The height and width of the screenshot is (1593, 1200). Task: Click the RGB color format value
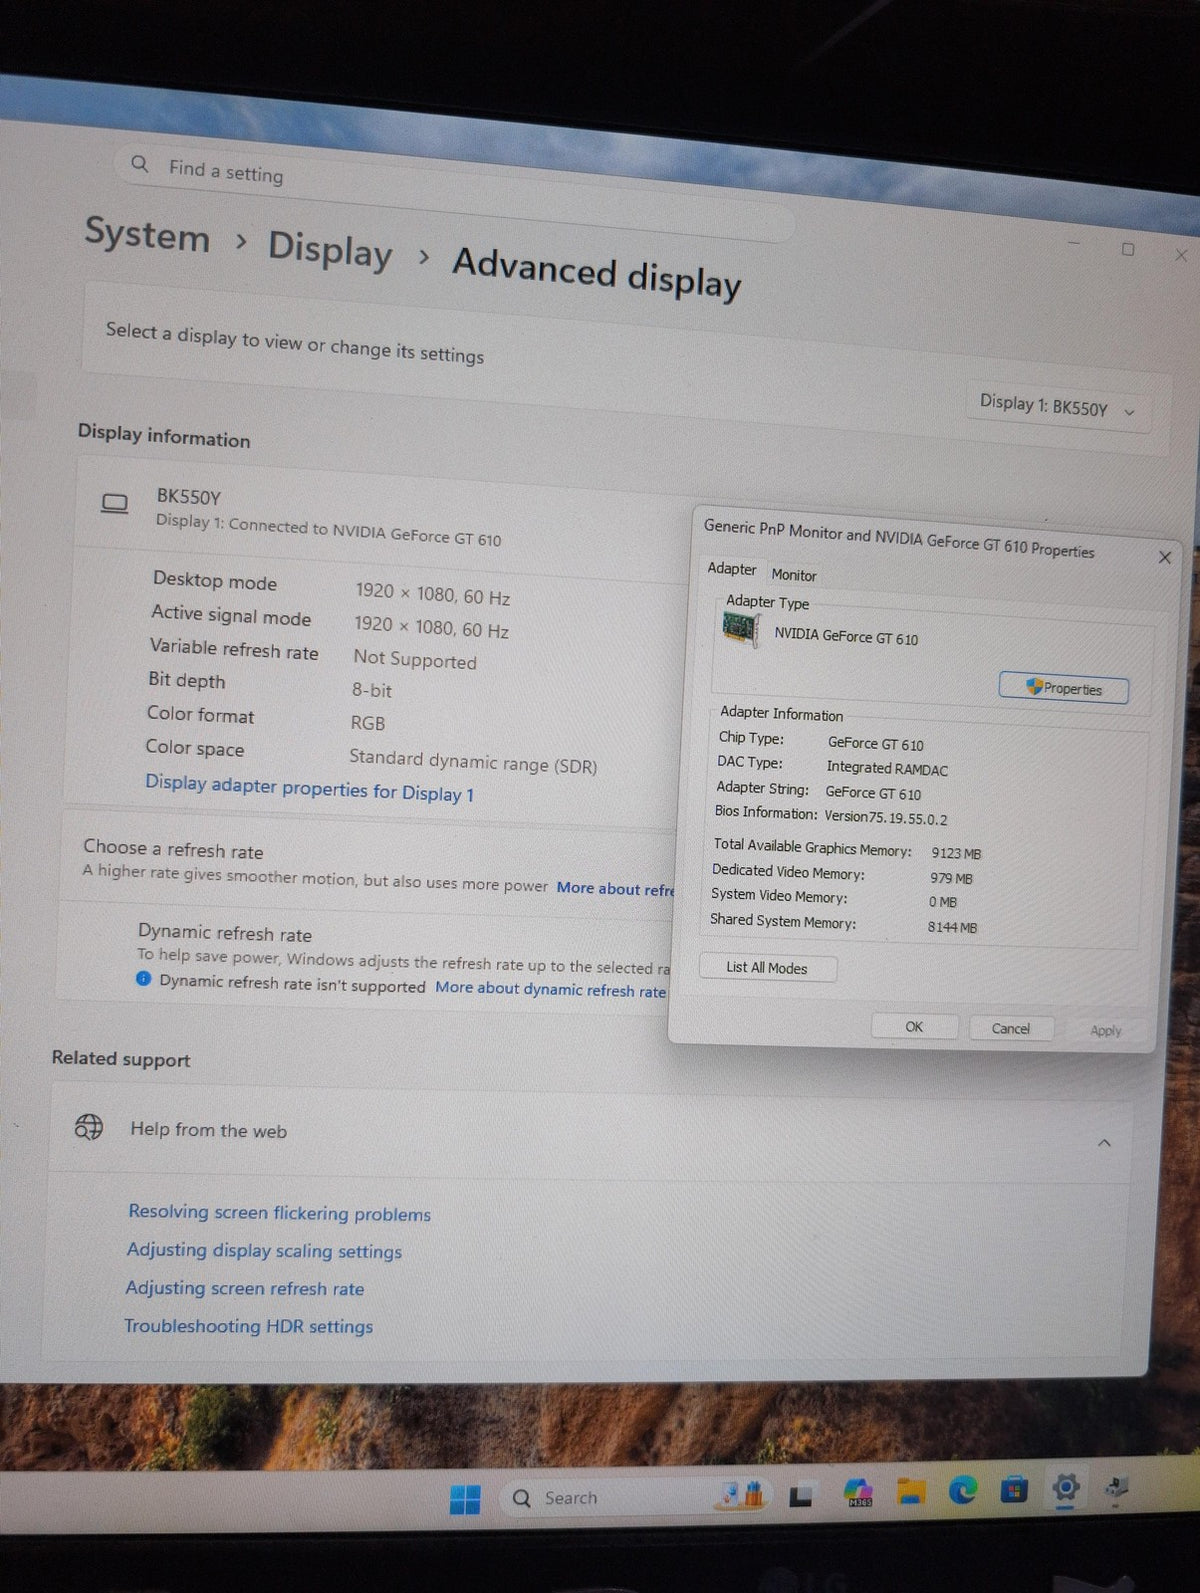(368, 724)
